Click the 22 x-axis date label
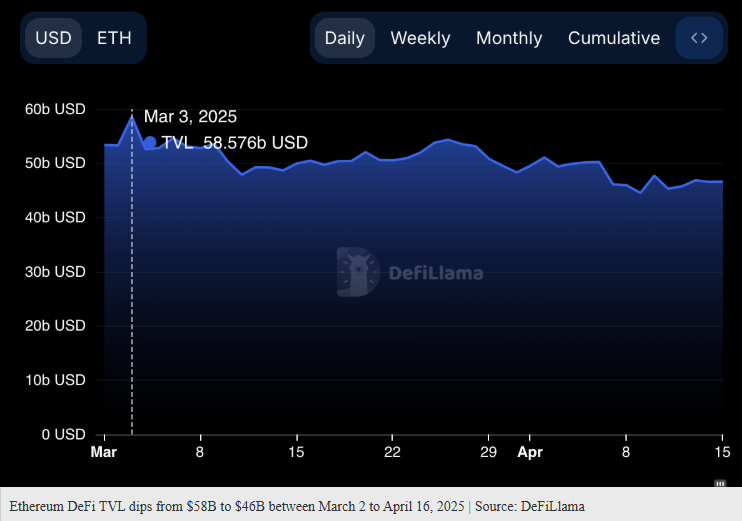This screenshot has height=521, width=742. click(392, 452)
